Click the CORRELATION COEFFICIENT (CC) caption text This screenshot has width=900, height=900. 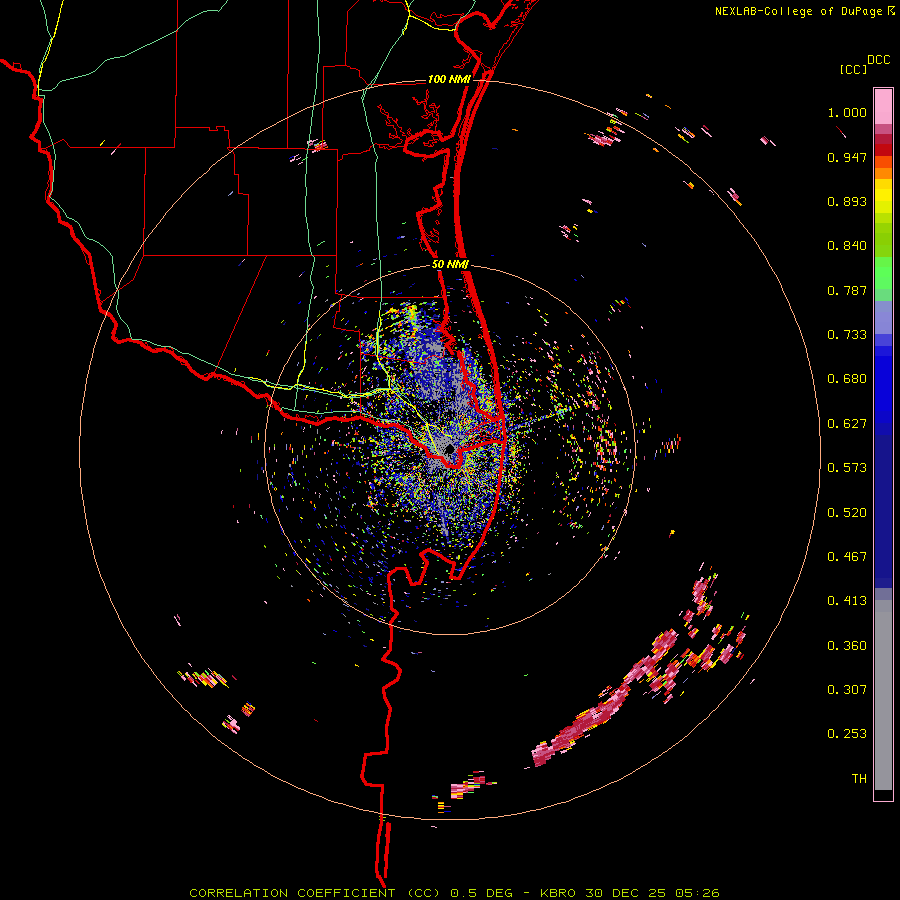click(x=314, y=893)
